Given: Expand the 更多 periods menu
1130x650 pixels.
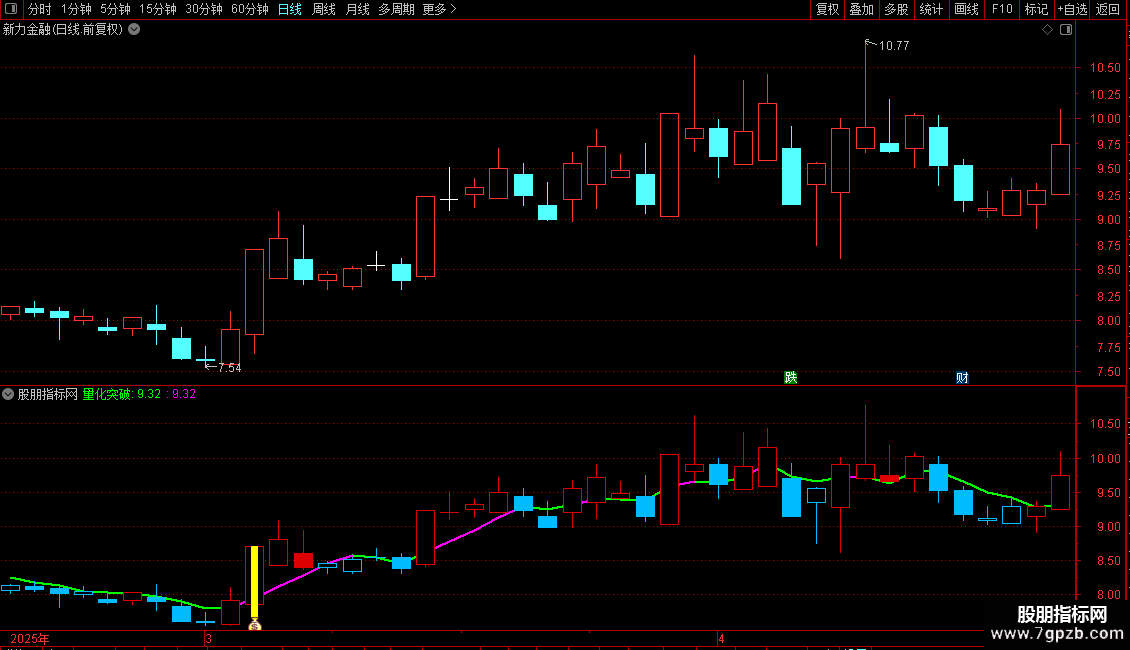Looking at the screenshot, I should 439,9.
